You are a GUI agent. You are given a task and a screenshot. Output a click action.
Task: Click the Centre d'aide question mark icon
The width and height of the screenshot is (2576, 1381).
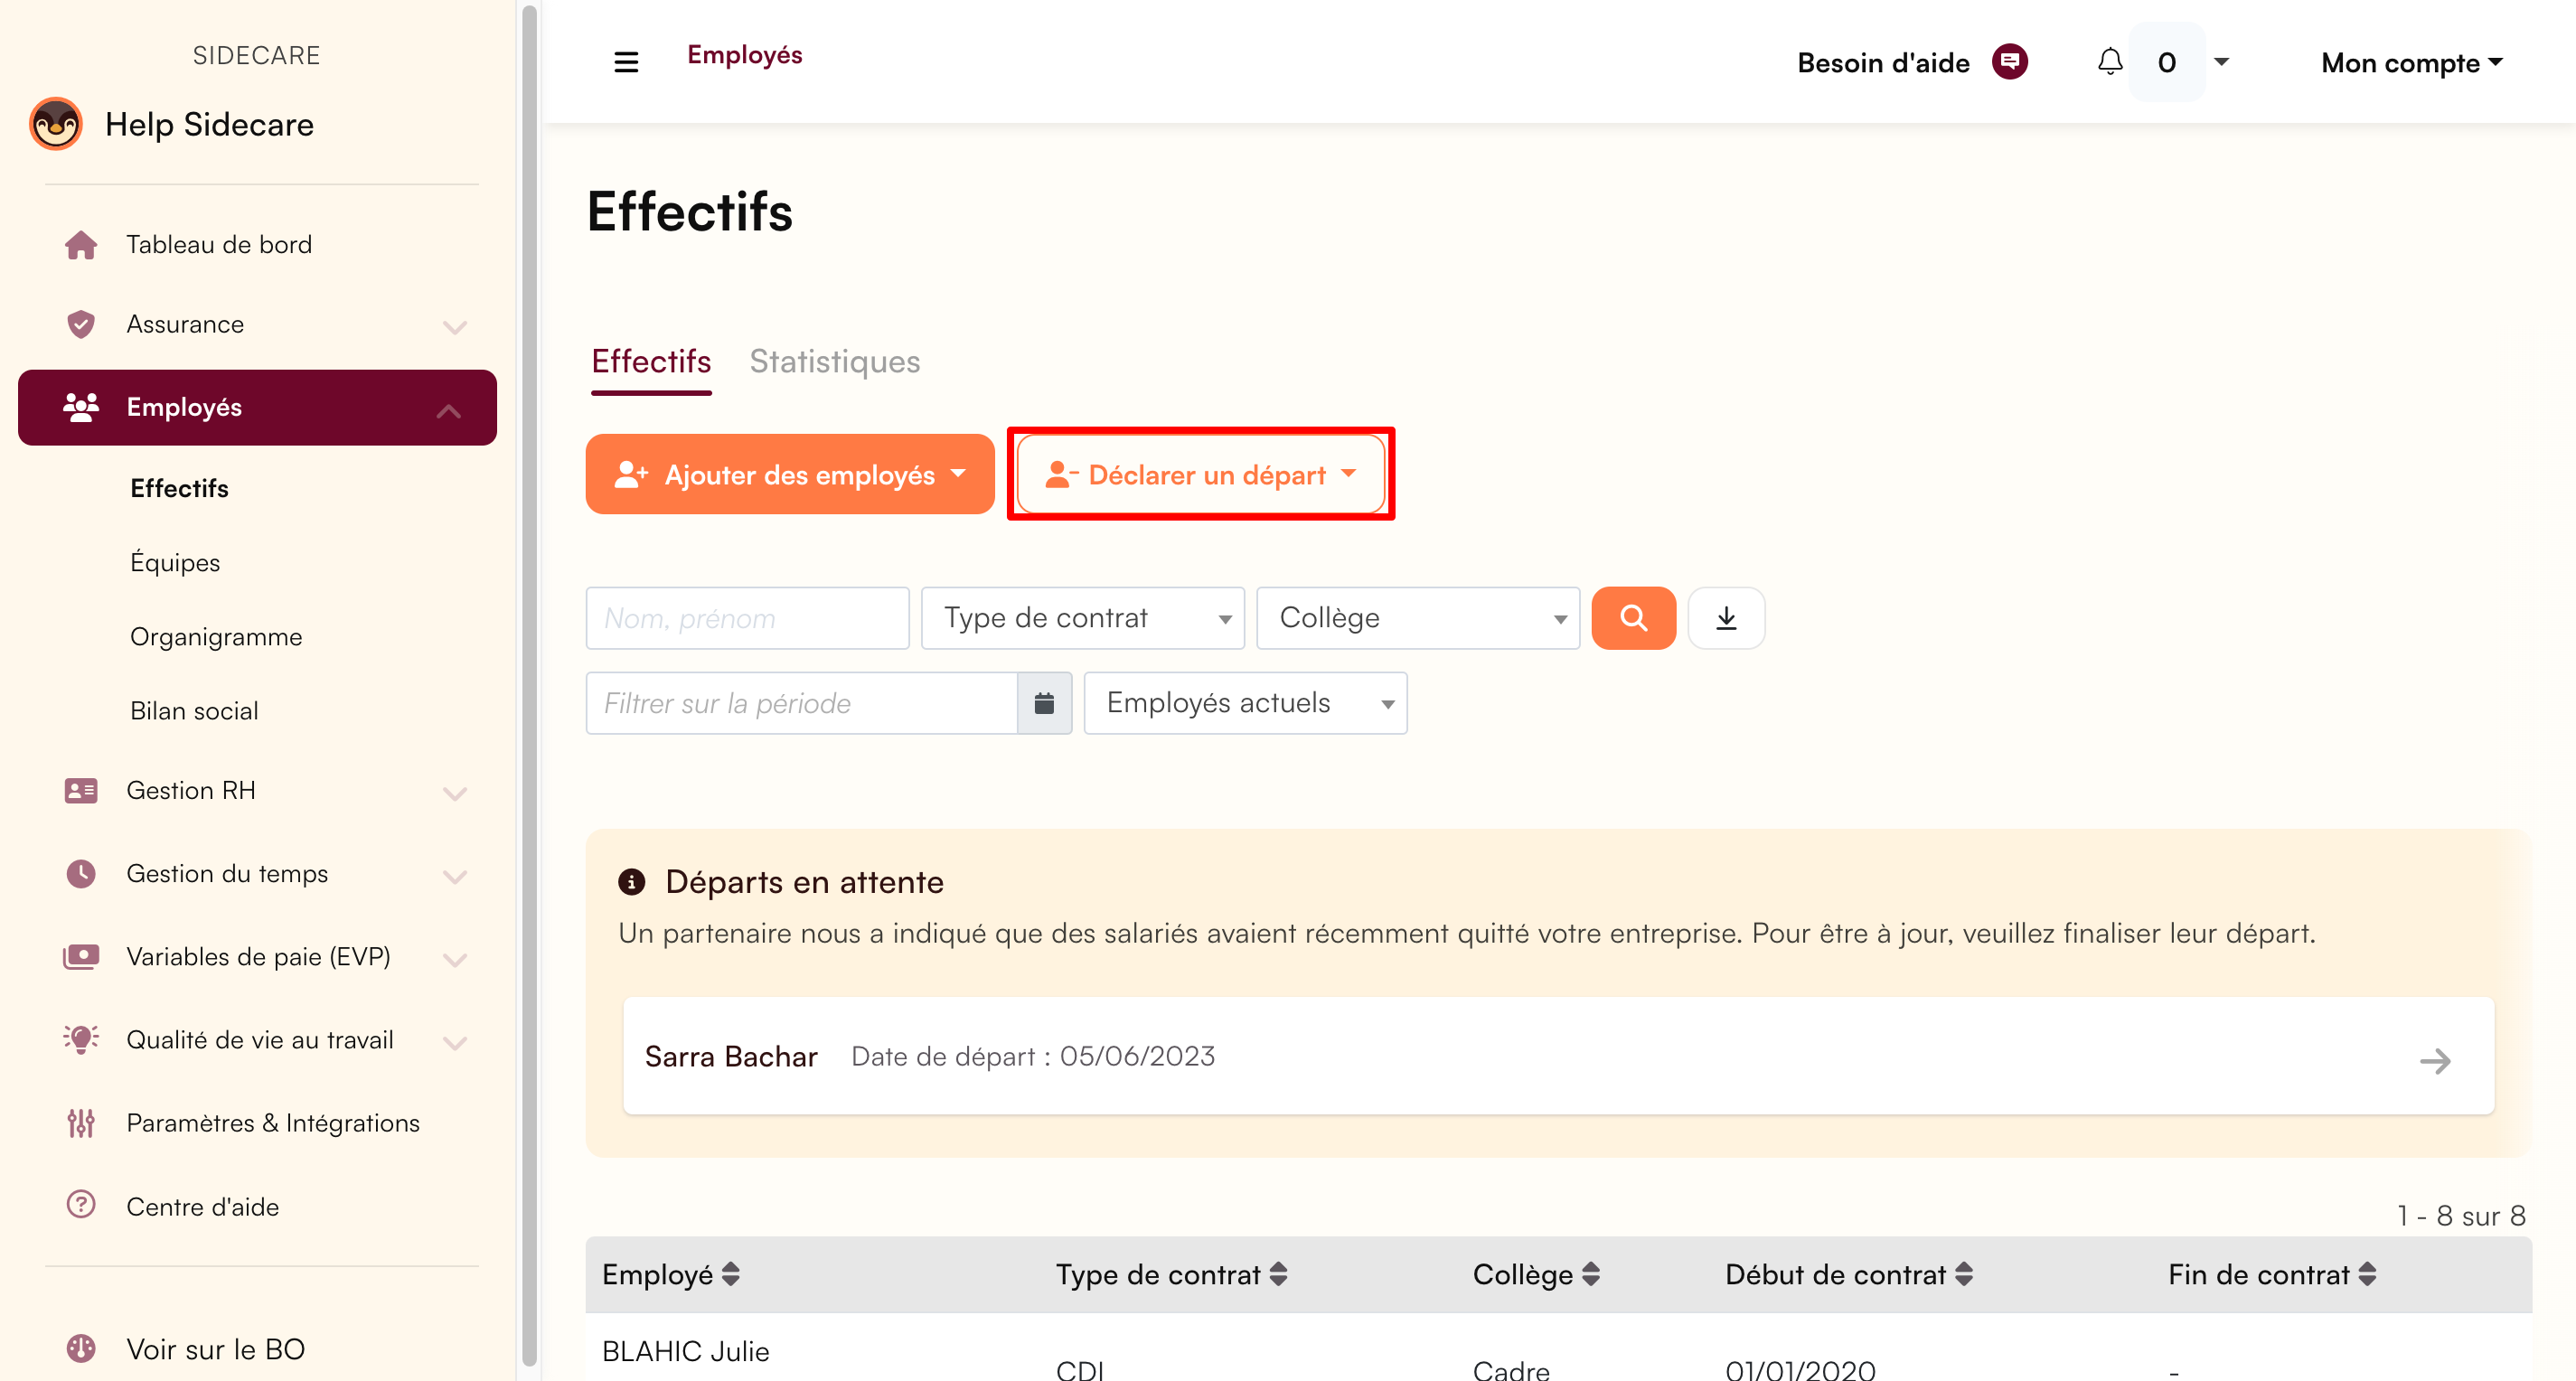(81, 1205)
